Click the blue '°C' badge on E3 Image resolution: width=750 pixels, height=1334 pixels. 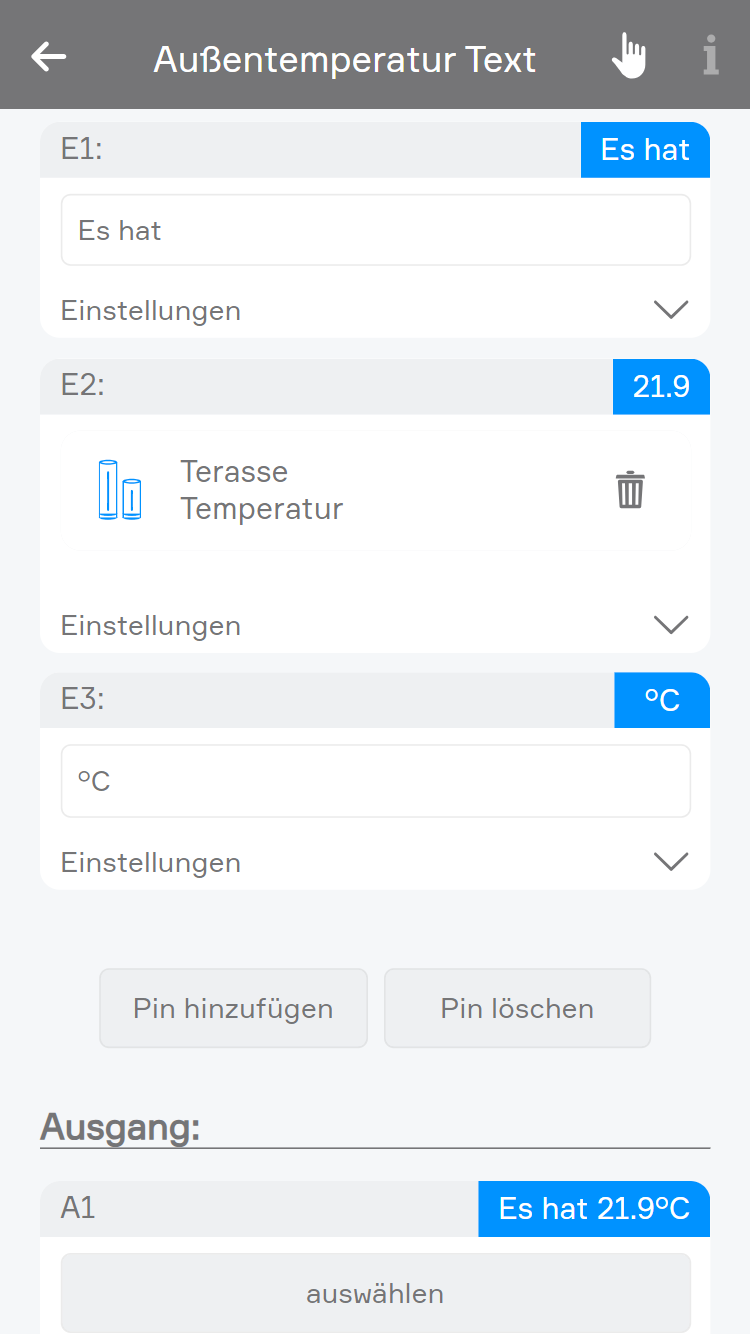tap(662, 700)
